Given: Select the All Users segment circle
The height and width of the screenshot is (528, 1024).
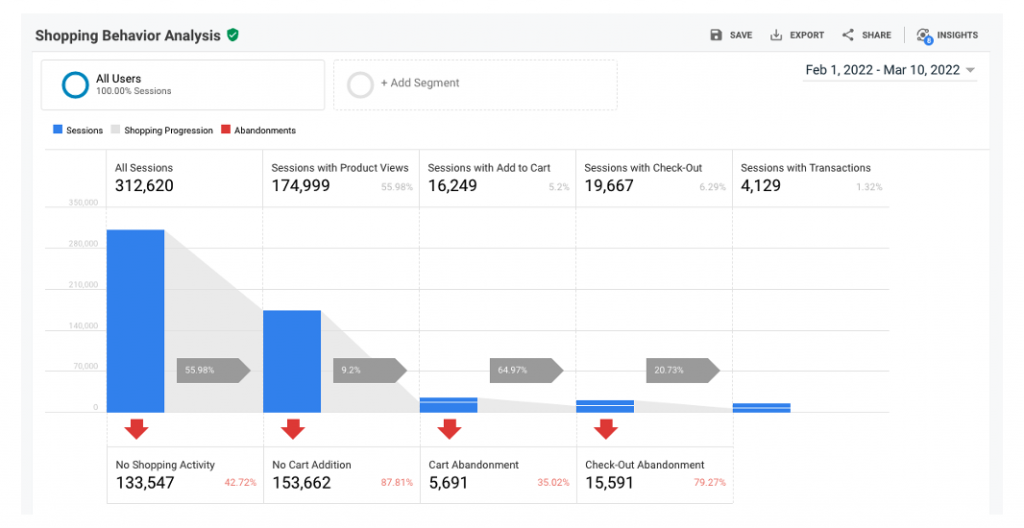Looking at the screenshot, I should (75, 85).
